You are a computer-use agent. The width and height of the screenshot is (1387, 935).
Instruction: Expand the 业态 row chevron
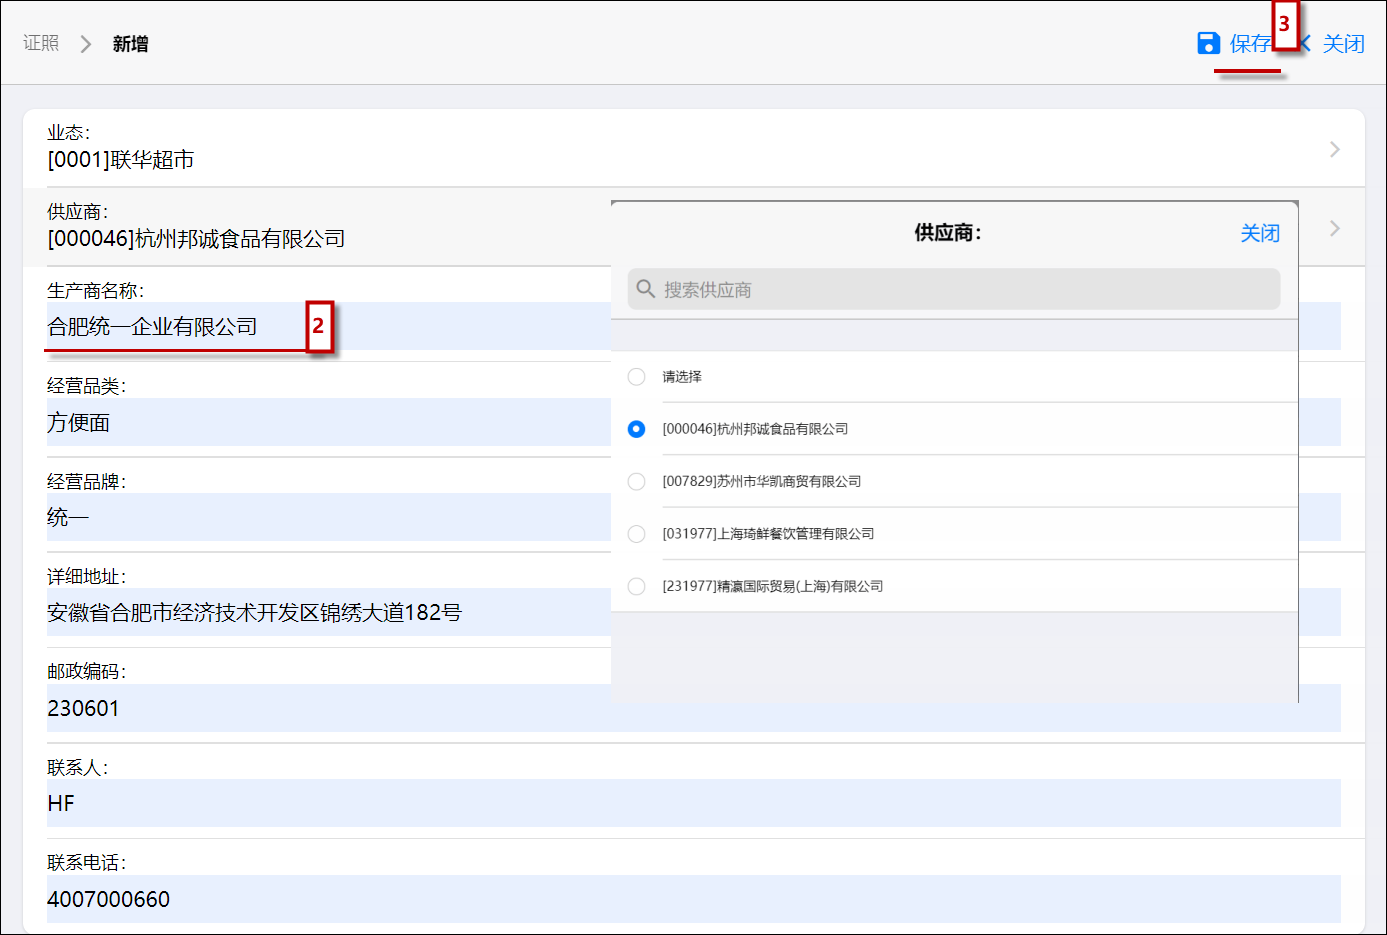(x=1335, y=149)
